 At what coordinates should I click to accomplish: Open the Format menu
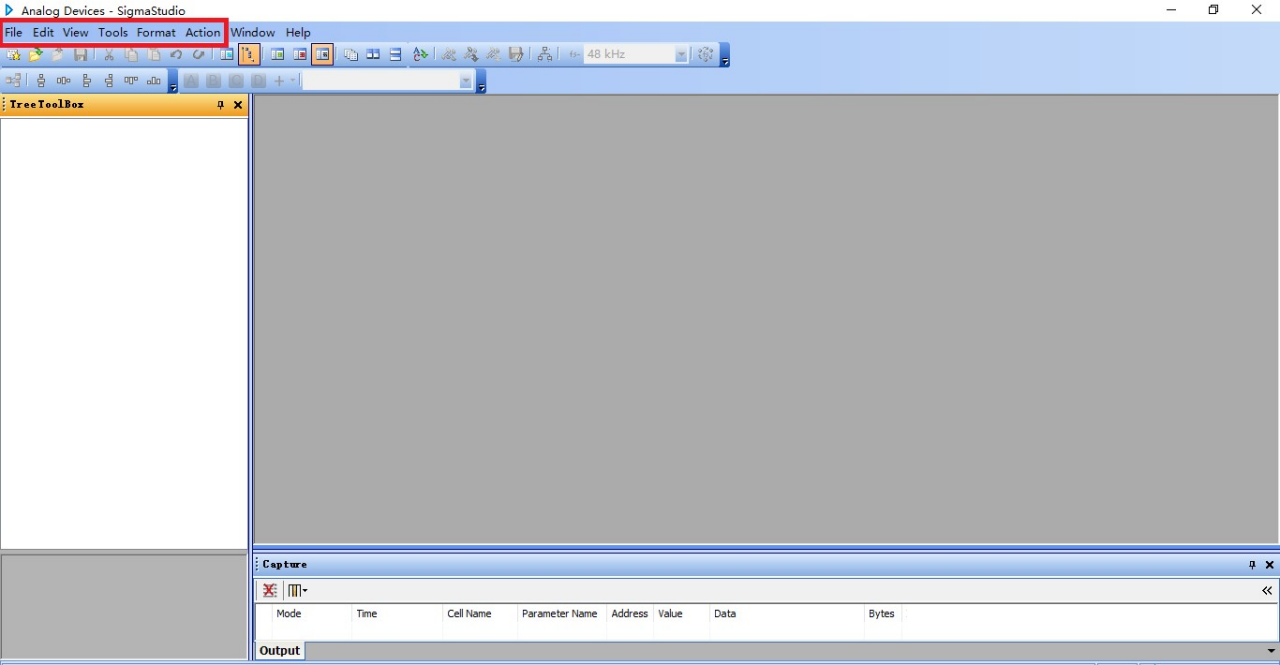click(156, 32)
